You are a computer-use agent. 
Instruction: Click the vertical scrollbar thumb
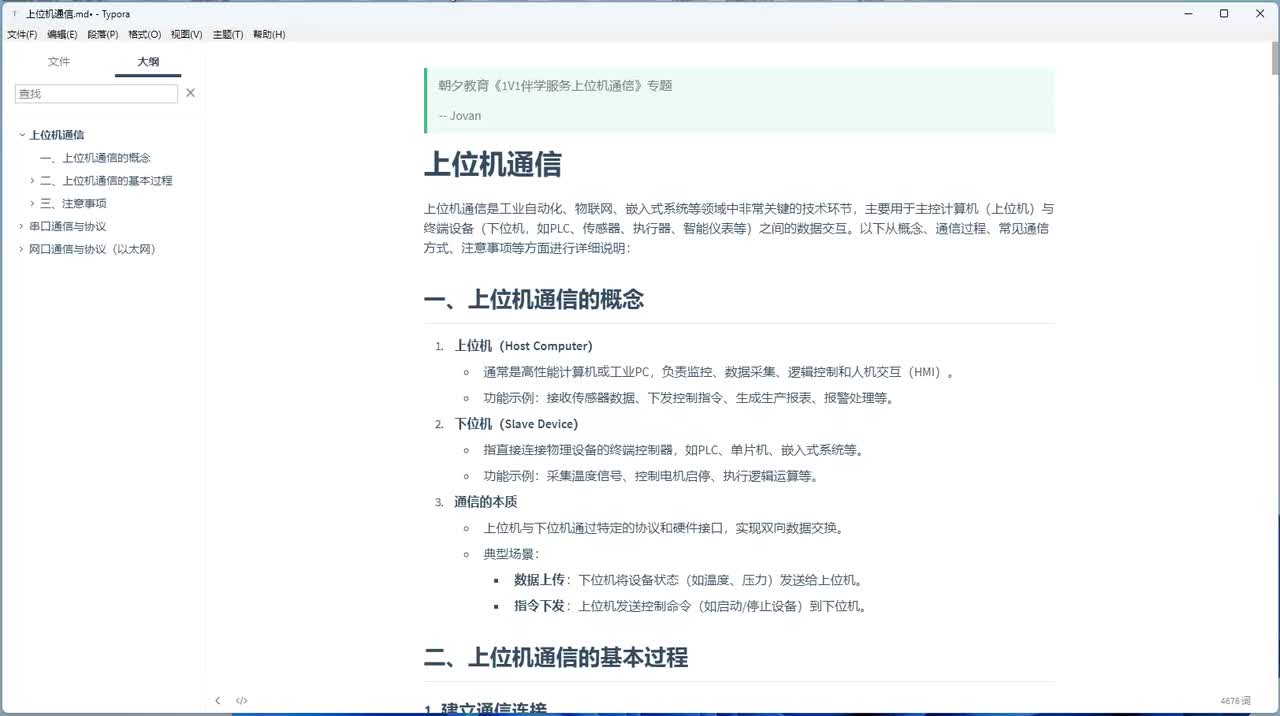tap(1275, 58)
